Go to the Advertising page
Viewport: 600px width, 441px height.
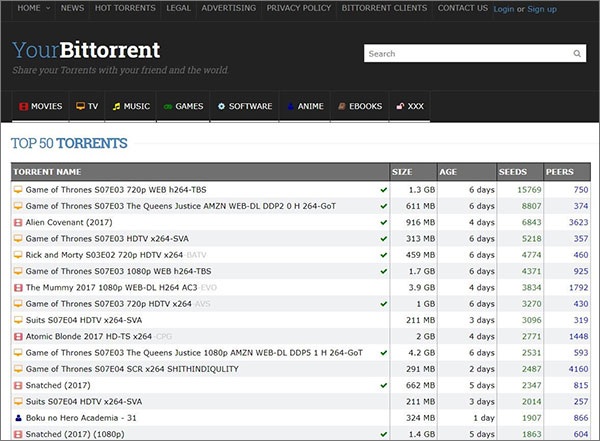[229, 8]
